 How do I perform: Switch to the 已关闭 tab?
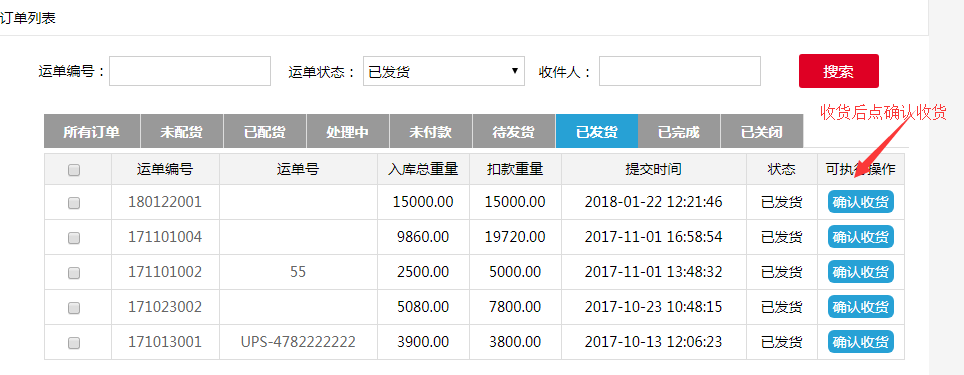click(762, 132)
